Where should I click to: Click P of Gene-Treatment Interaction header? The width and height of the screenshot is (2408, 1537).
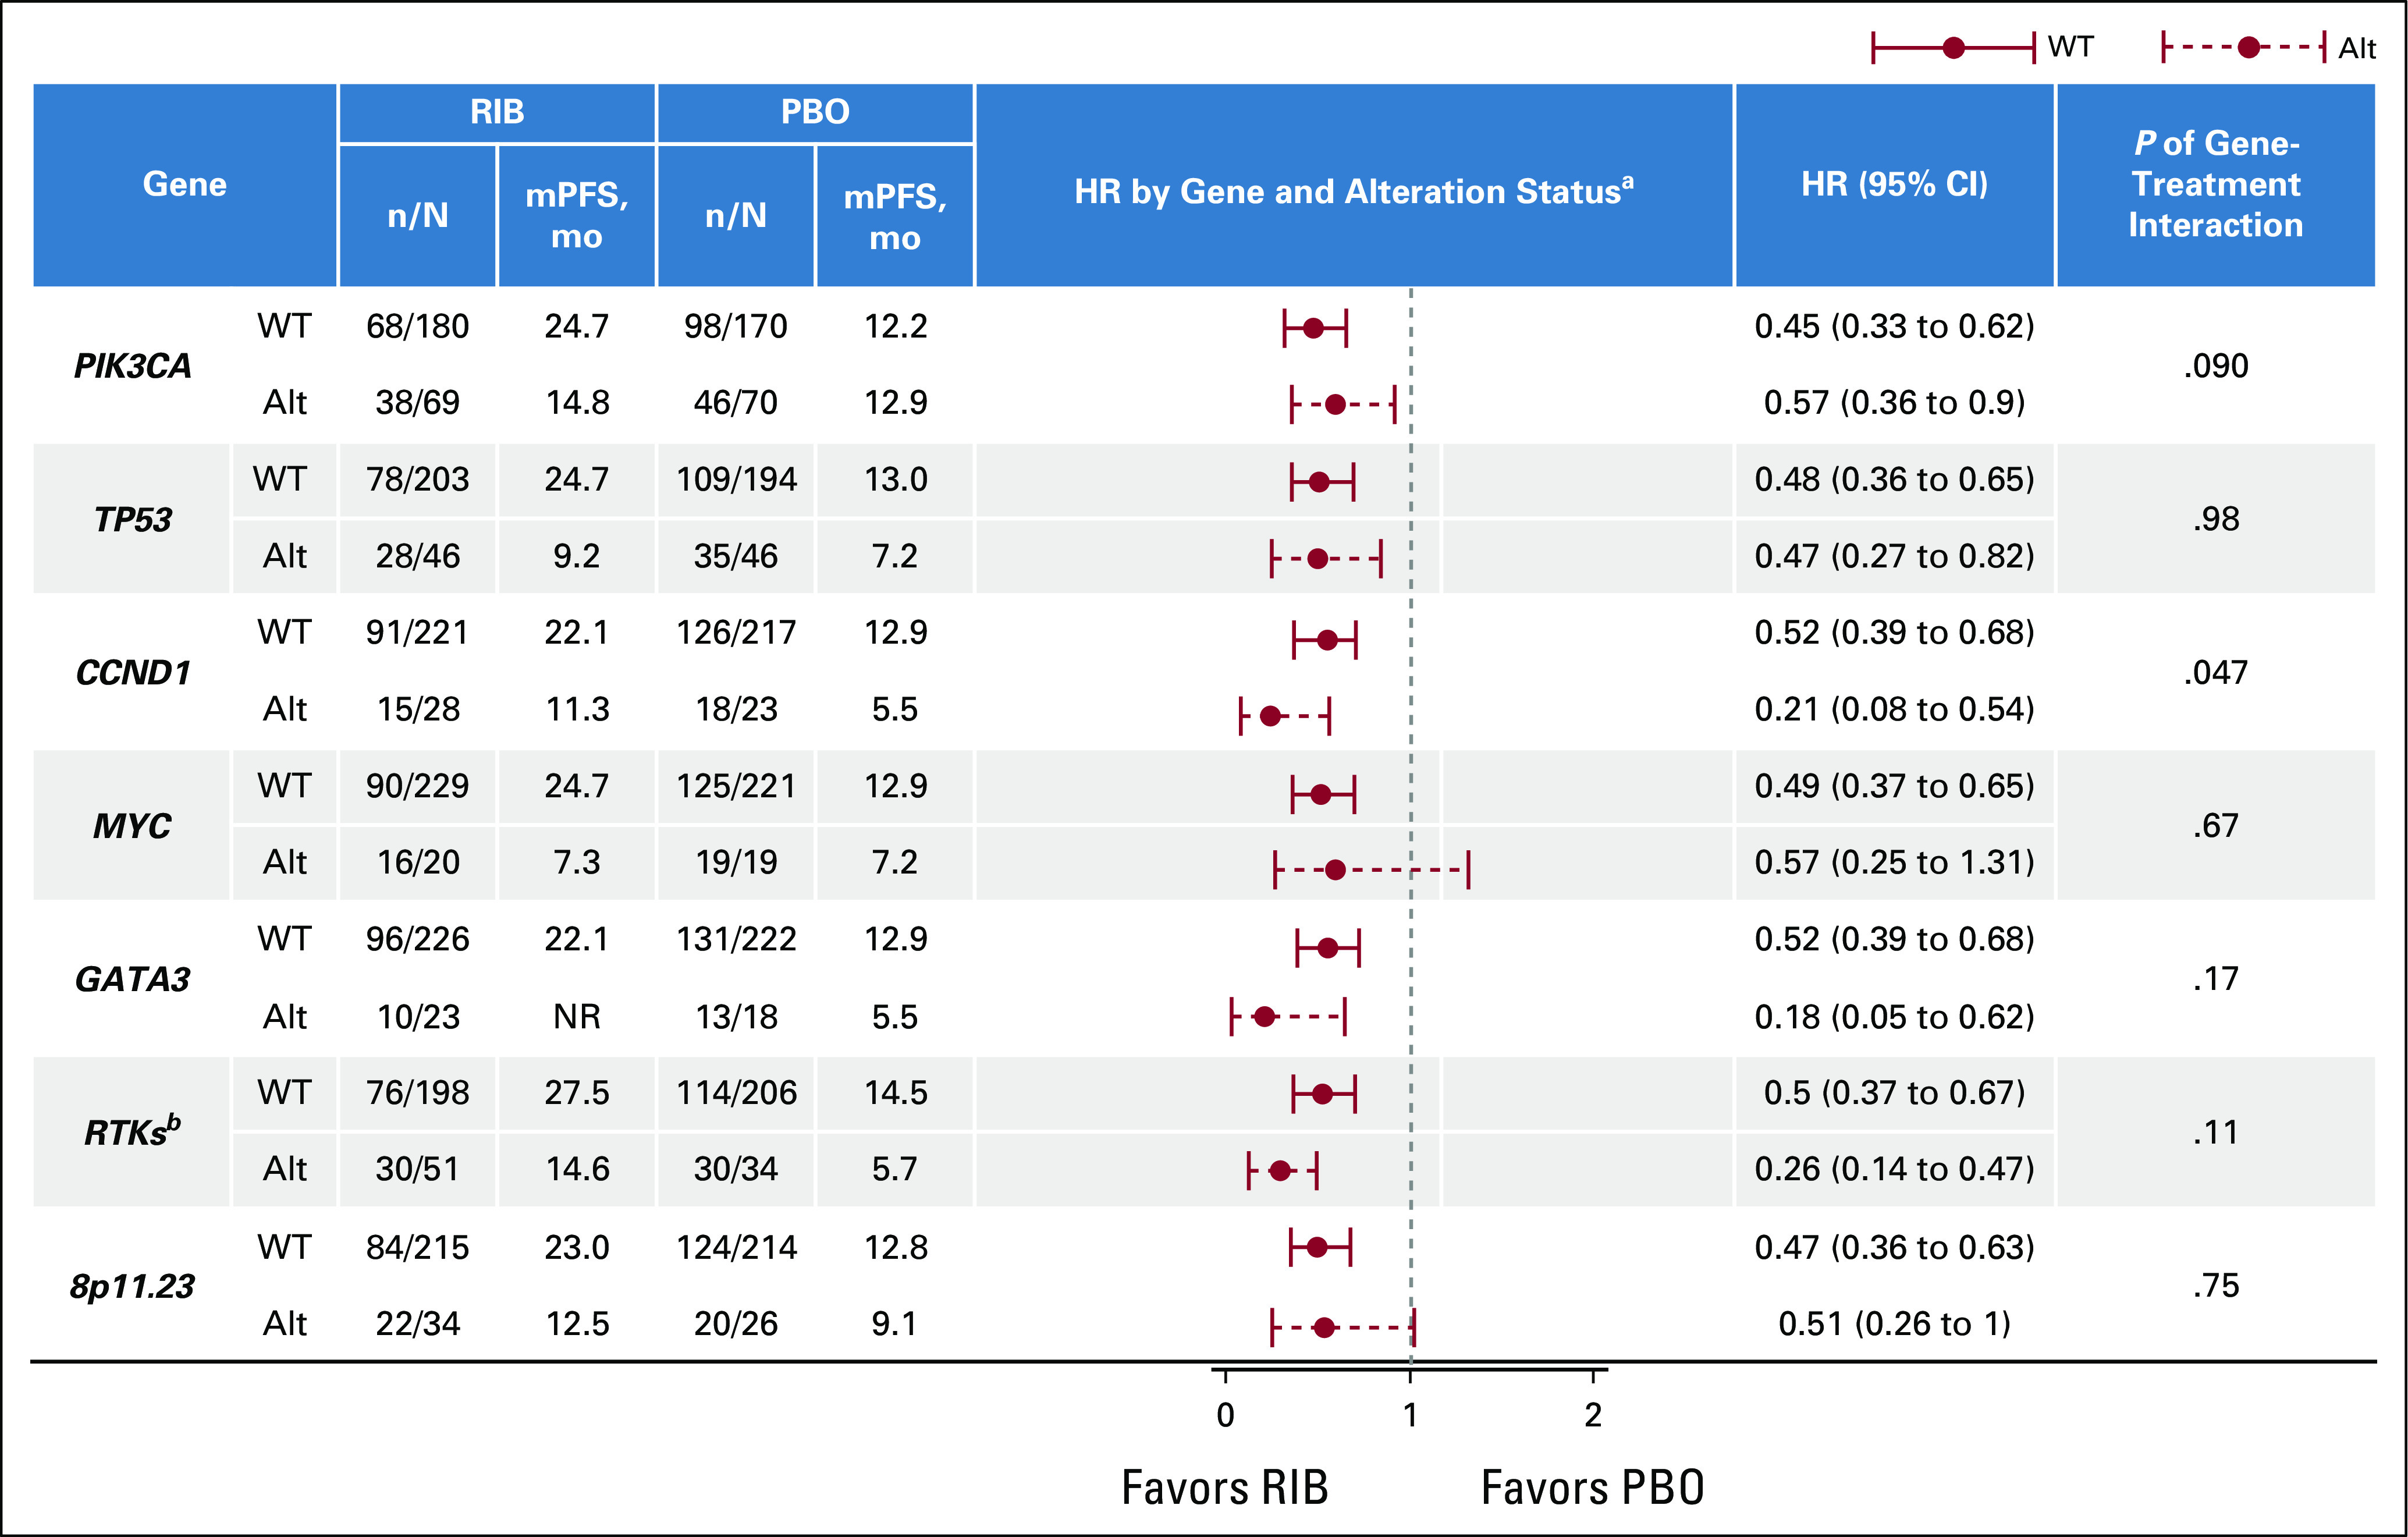coord(2216,184)
